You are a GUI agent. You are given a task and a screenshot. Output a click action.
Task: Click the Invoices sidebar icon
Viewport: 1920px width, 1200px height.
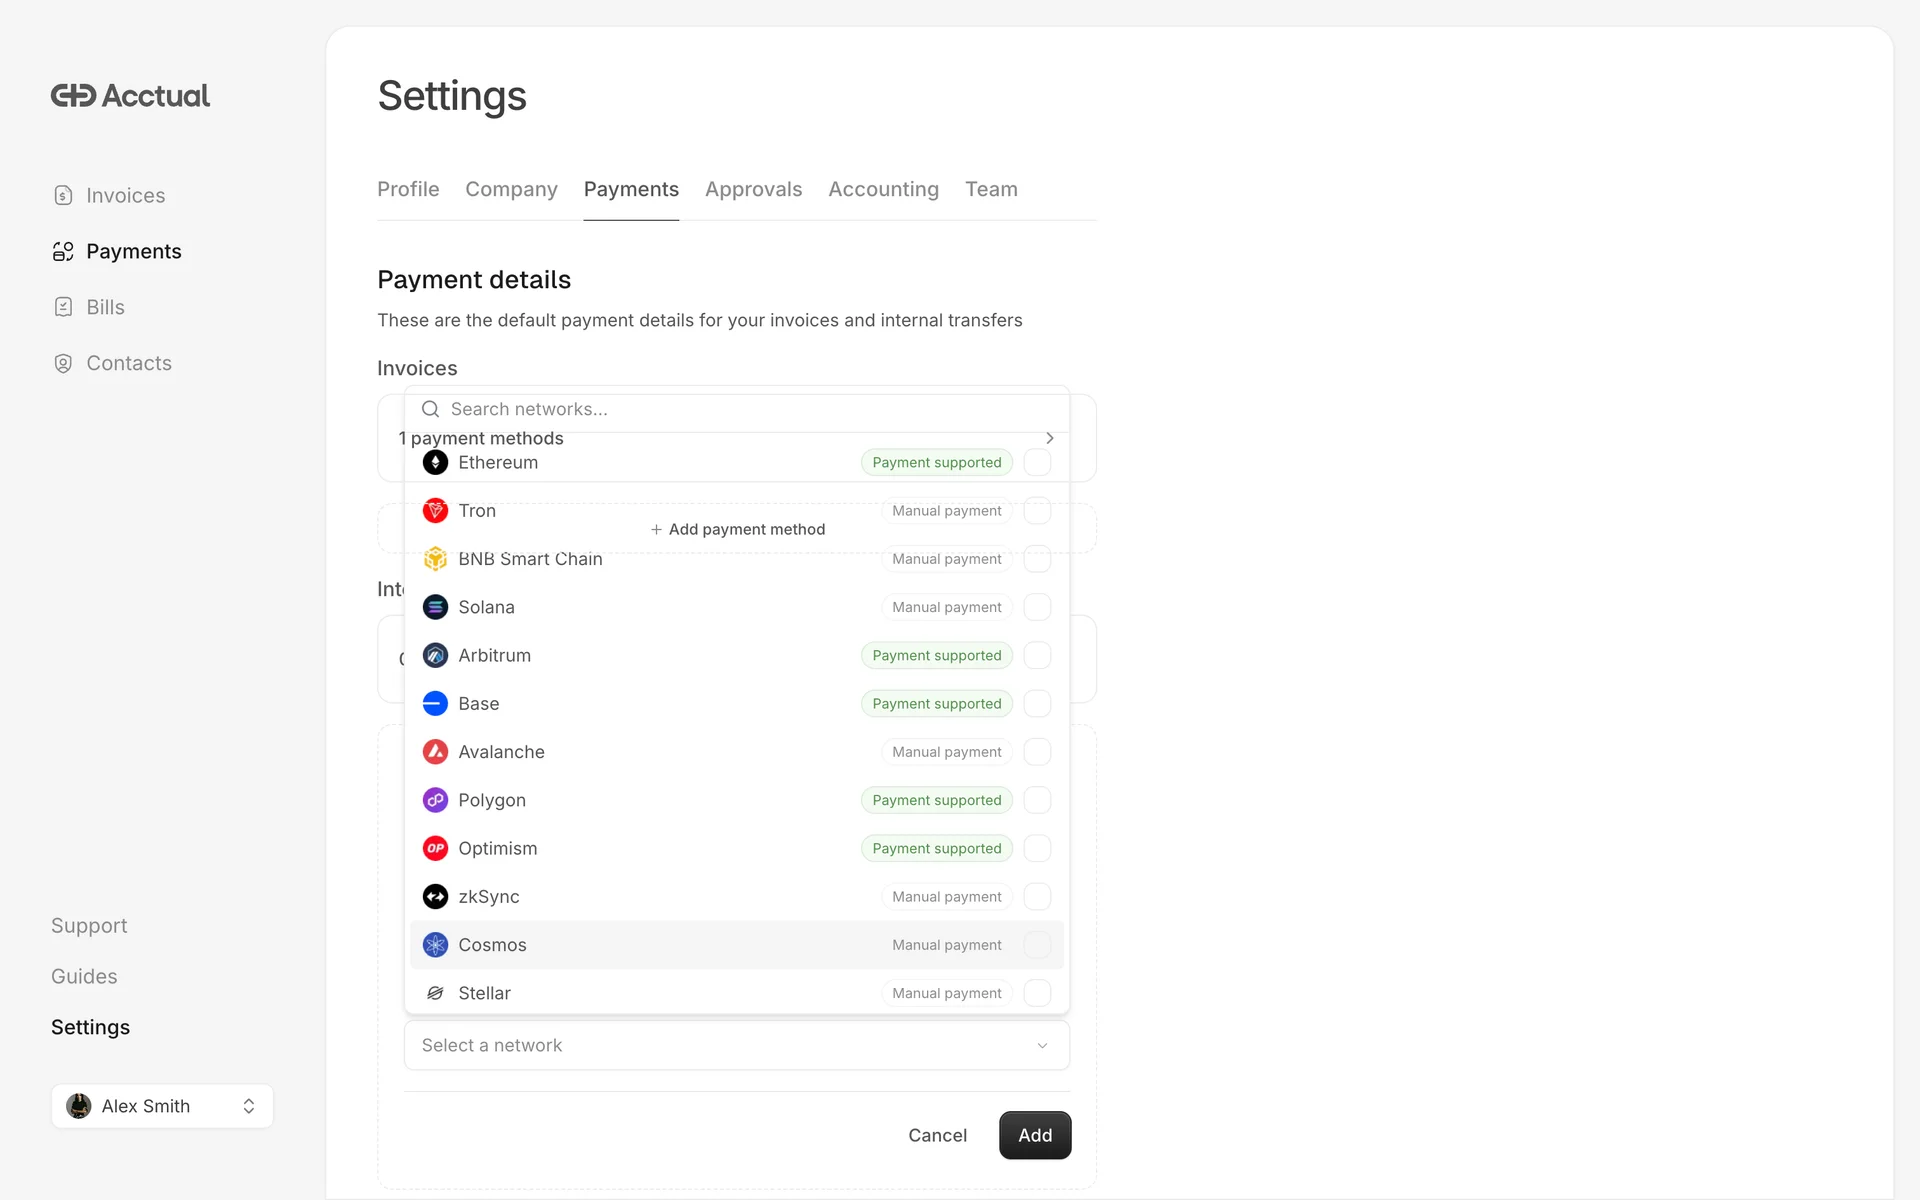tap(63, 195)
